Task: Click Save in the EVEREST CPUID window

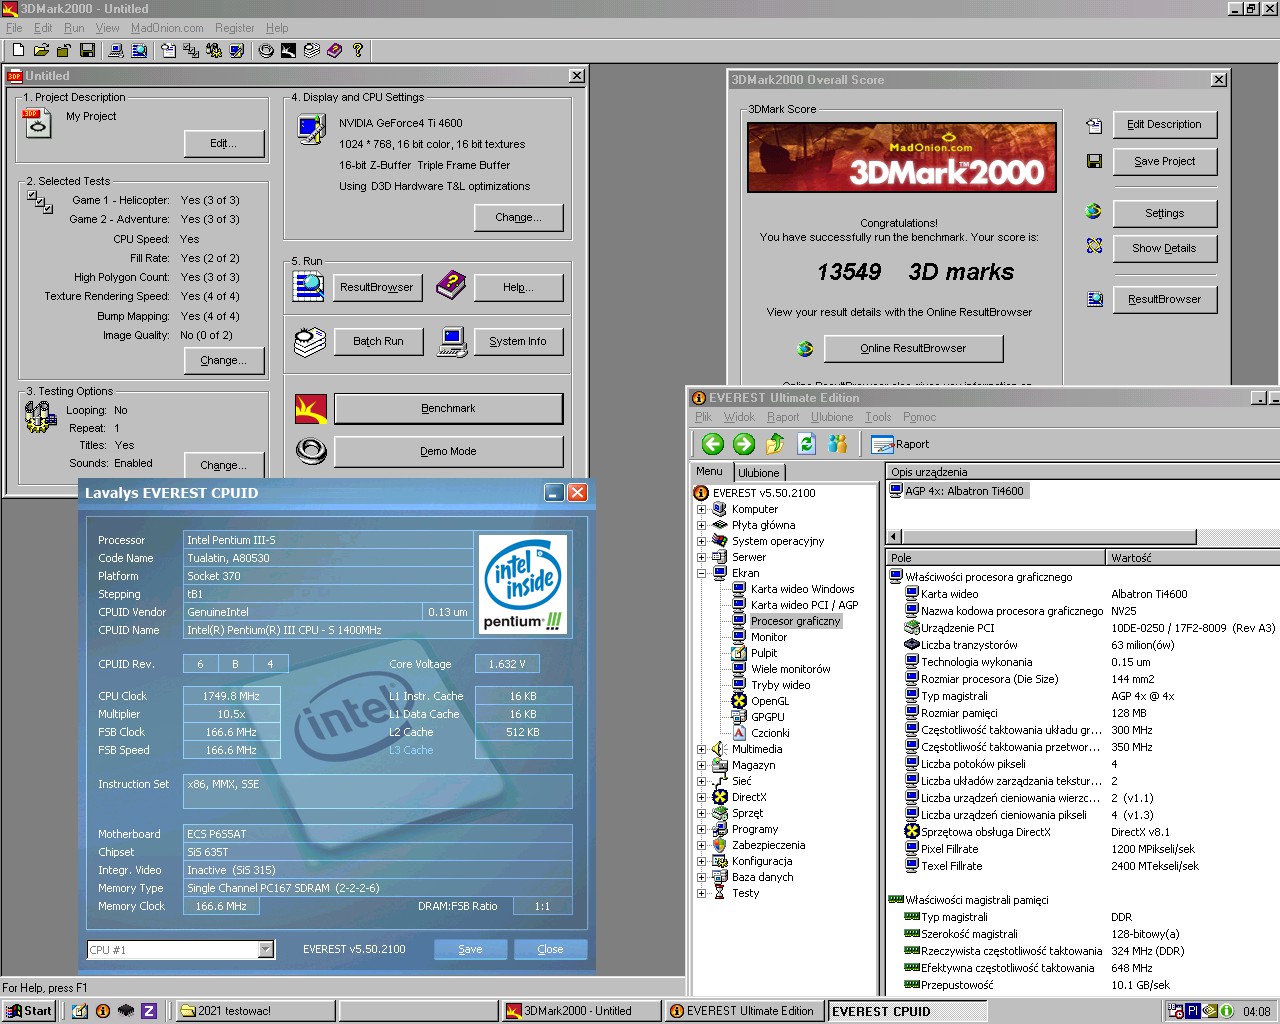Action: point(470,950)
